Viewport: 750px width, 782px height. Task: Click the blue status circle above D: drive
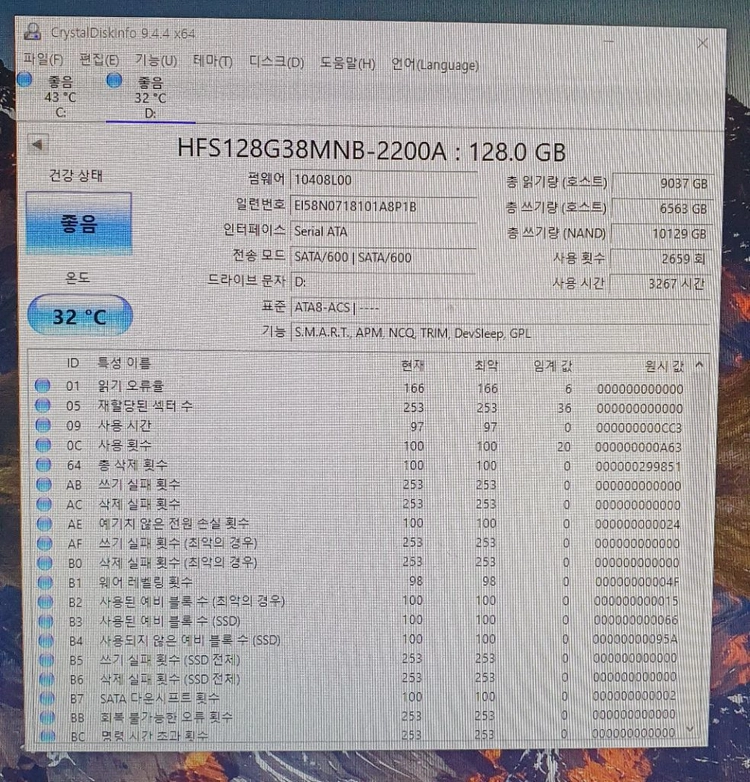[x=114, y=80]
